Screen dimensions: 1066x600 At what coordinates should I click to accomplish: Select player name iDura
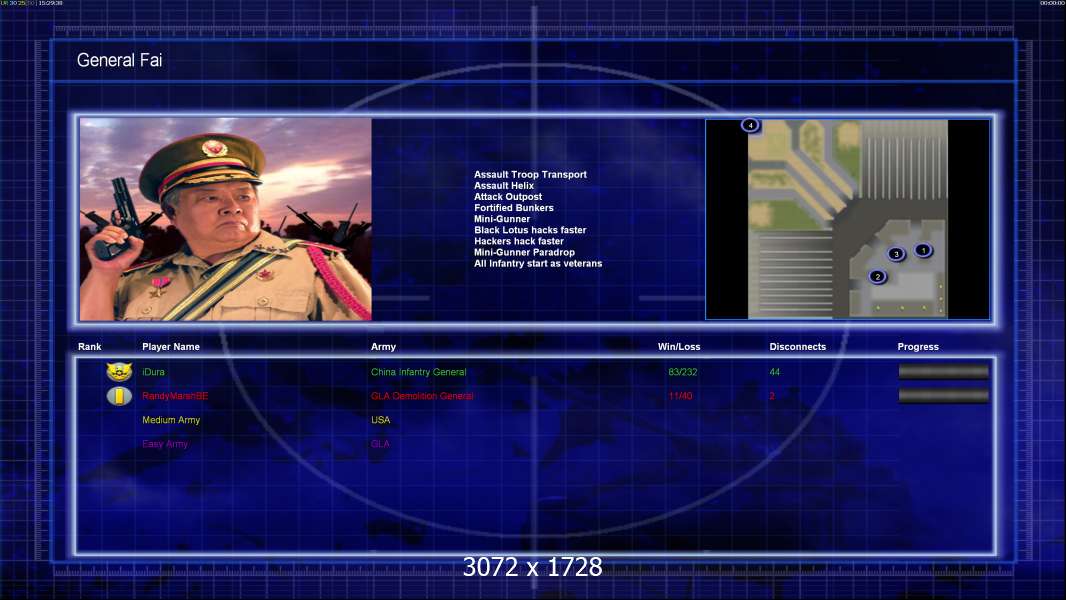(153, 372)
